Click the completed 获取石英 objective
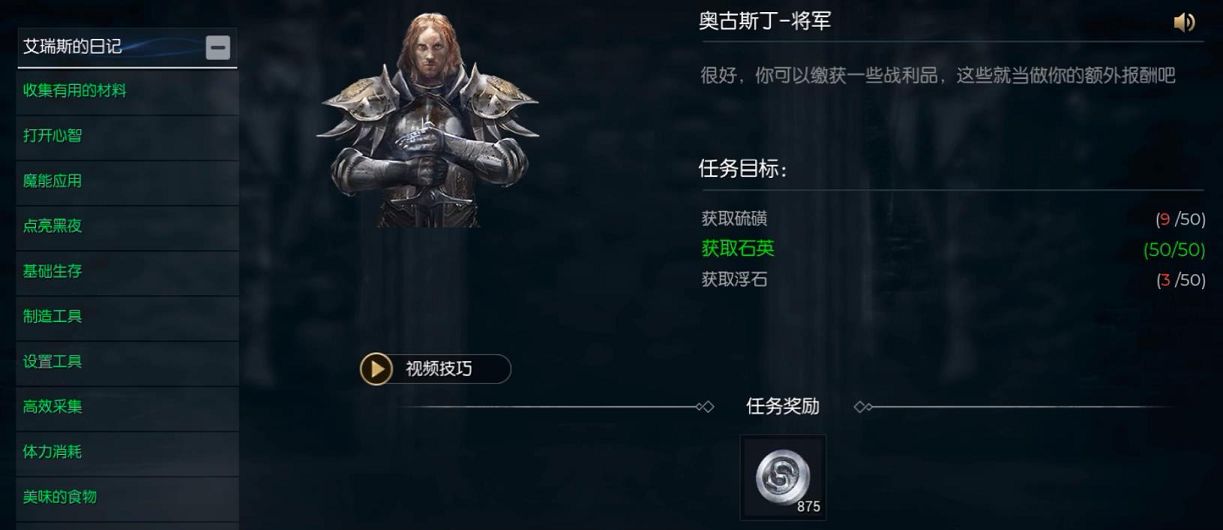Image resolution: width=1223 pixels, height=530 pixels. point(738,249)
